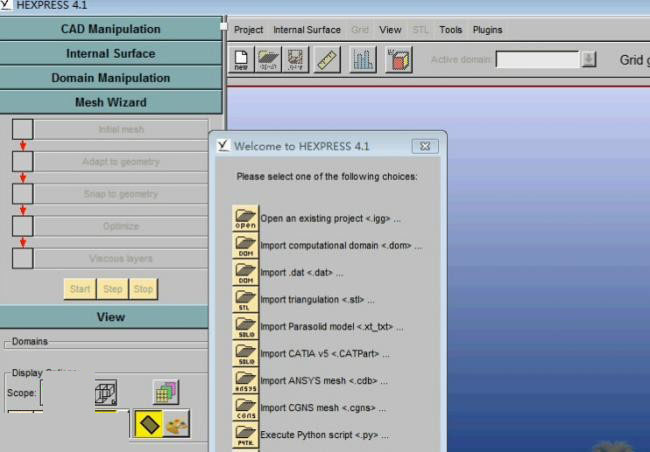Screen dimensions: 650x452
Task: Select 'Open an existing project <.igg>' text
Action: tap(330, 219)
